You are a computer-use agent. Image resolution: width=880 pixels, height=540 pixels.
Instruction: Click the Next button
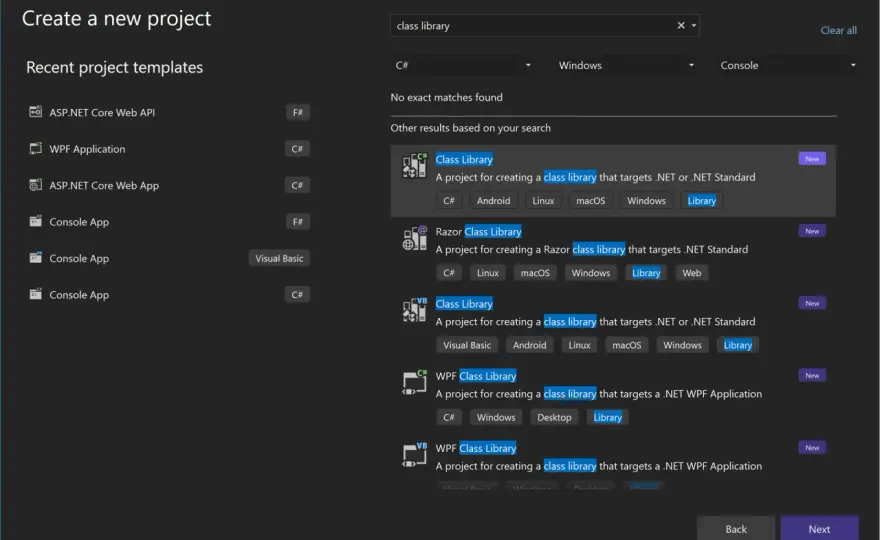coord(819,529)
